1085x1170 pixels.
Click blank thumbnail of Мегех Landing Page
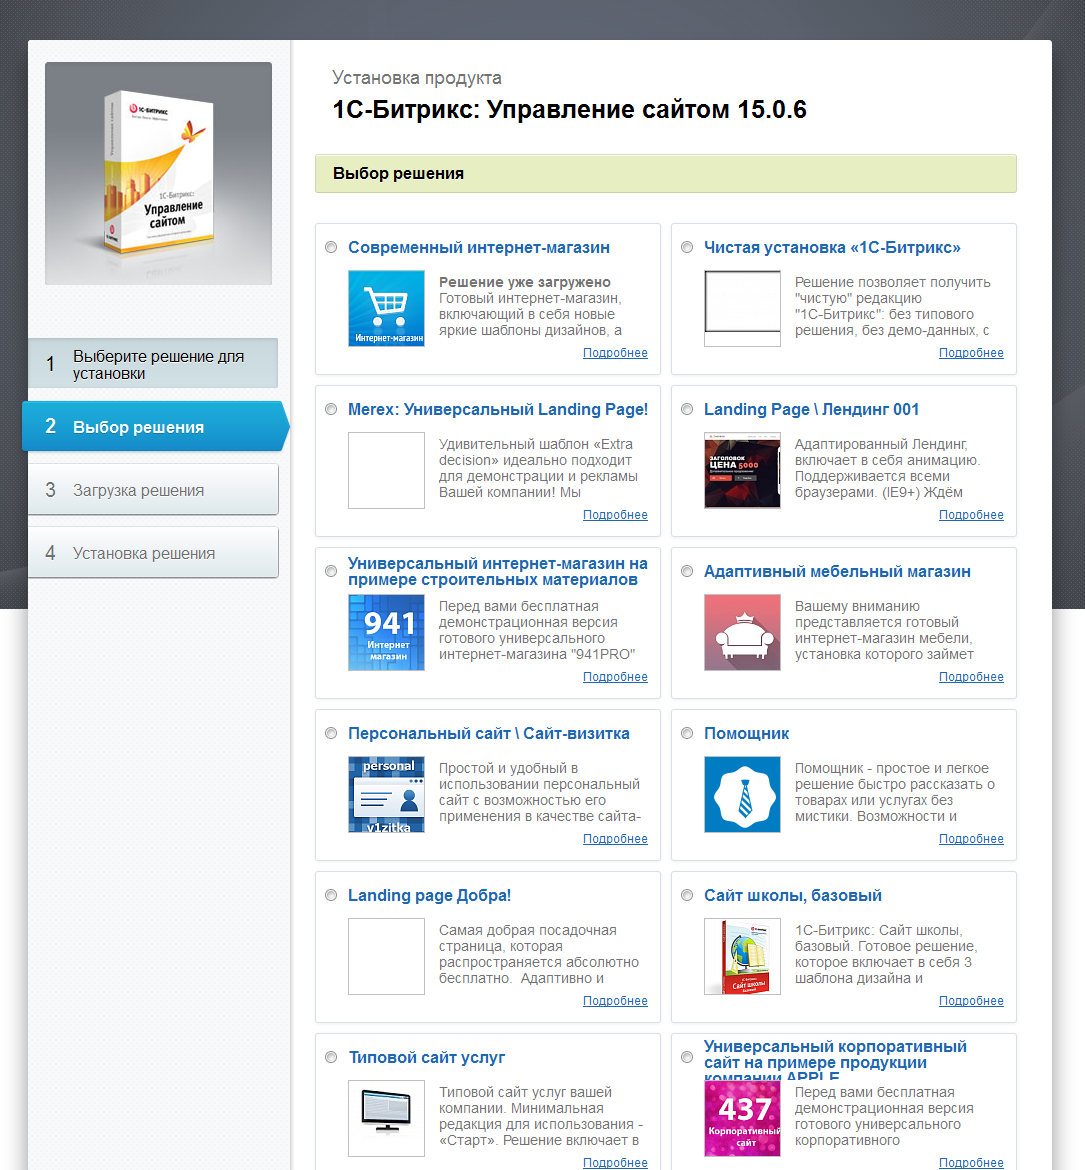(387, 470)
